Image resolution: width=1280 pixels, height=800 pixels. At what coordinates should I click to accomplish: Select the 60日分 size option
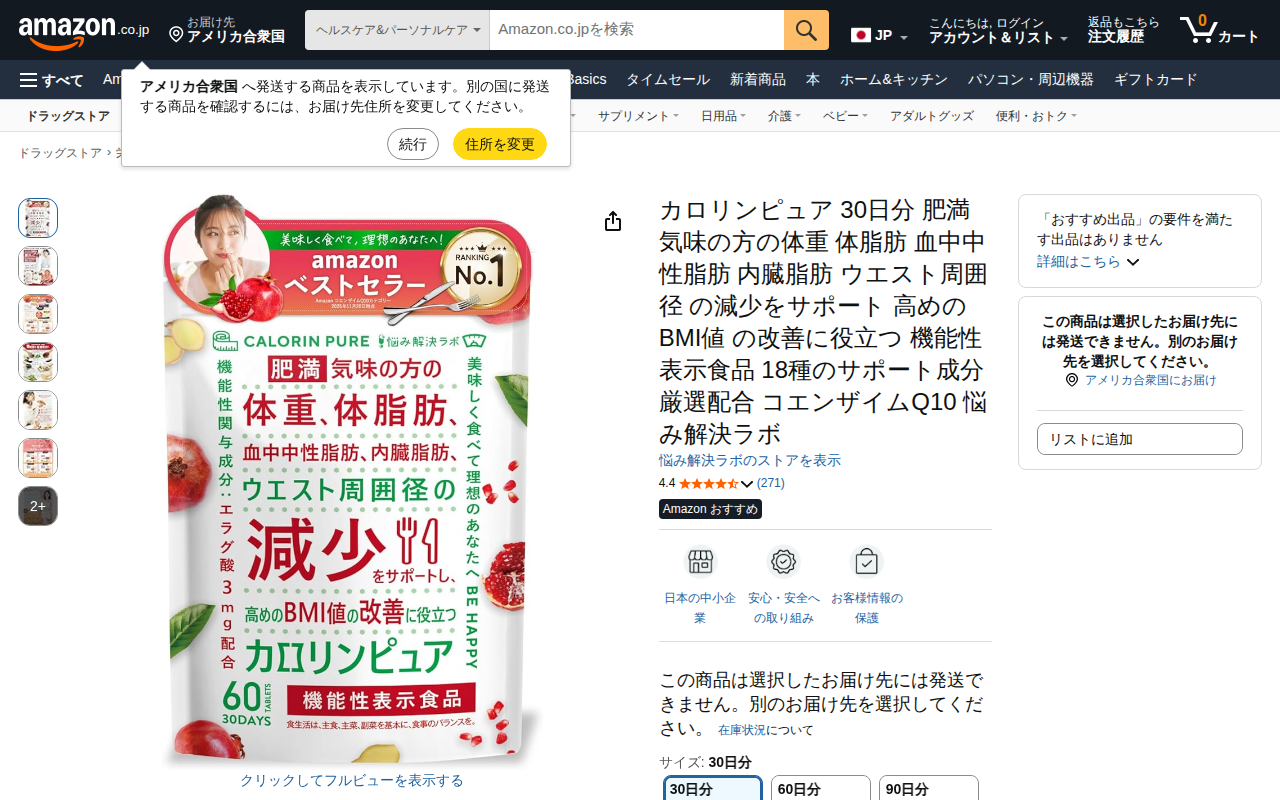820,788
